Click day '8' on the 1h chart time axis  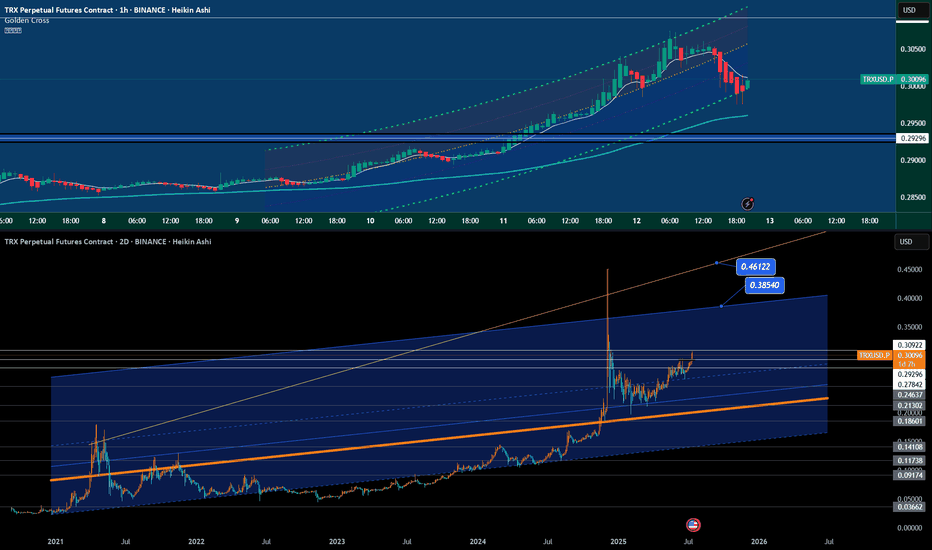tap(103, 221)
